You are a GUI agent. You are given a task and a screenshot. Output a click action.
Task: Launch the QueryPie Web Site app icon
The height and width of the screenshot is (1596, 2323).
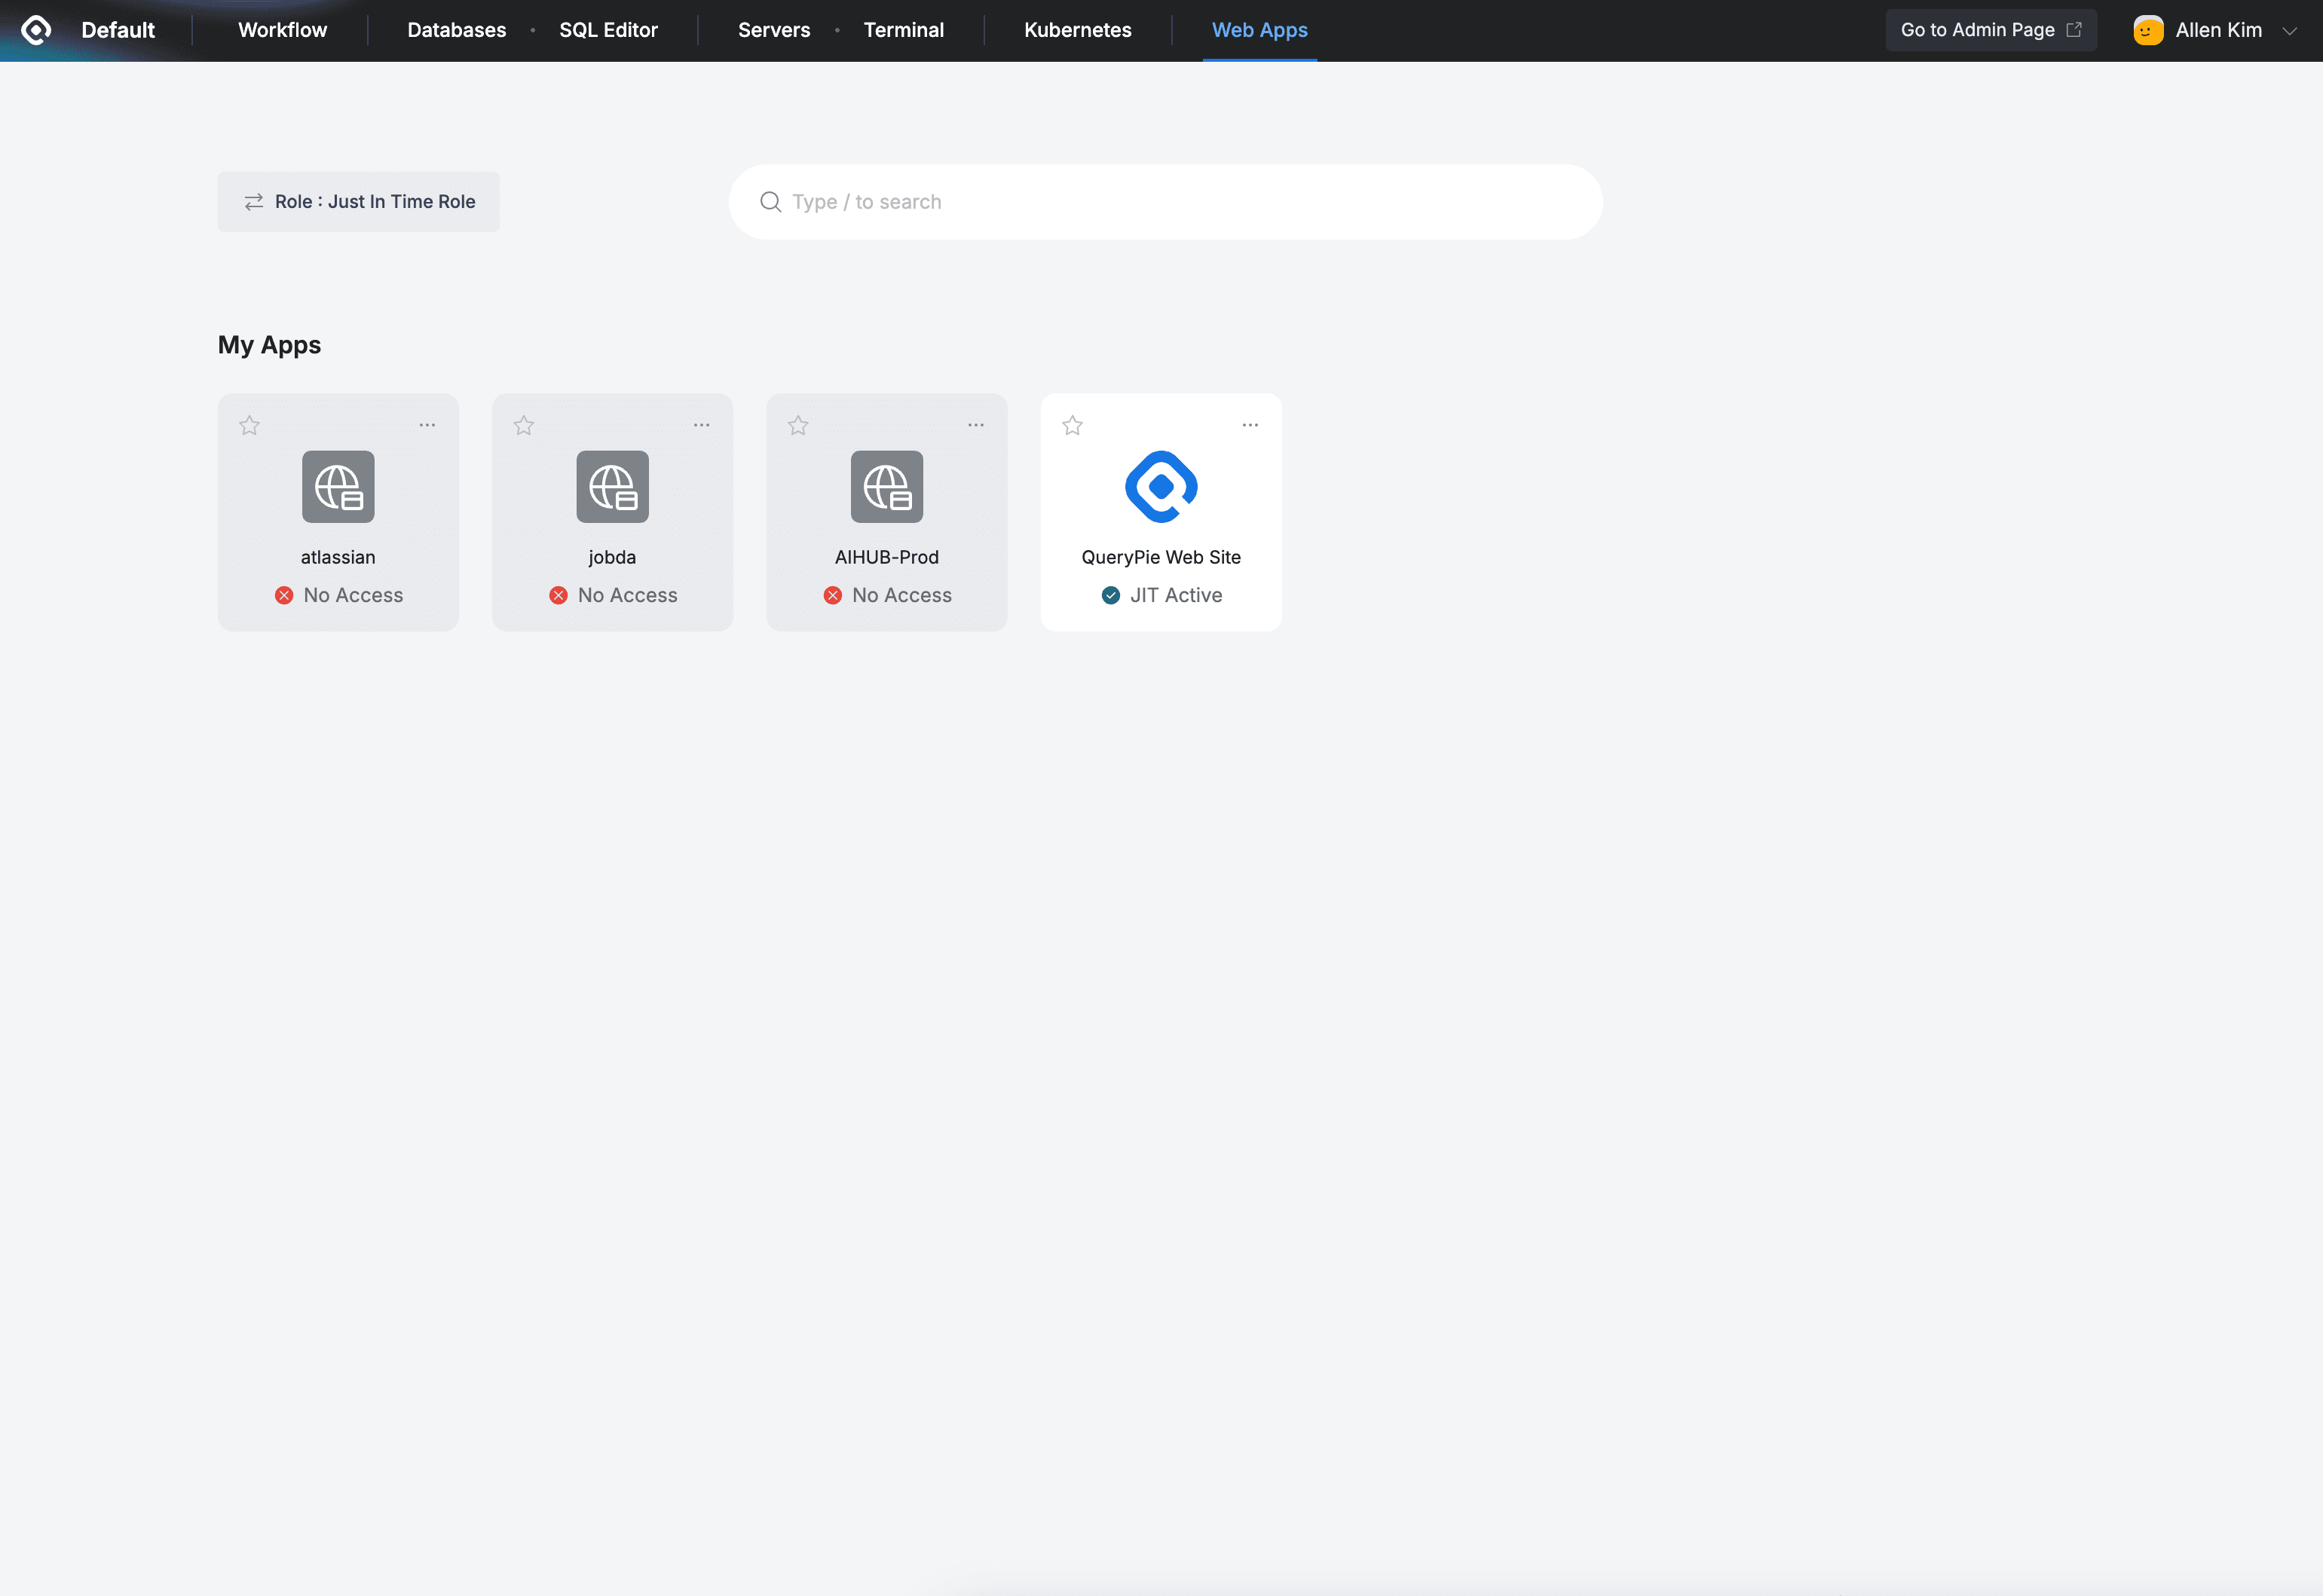tap(1160, 487)
